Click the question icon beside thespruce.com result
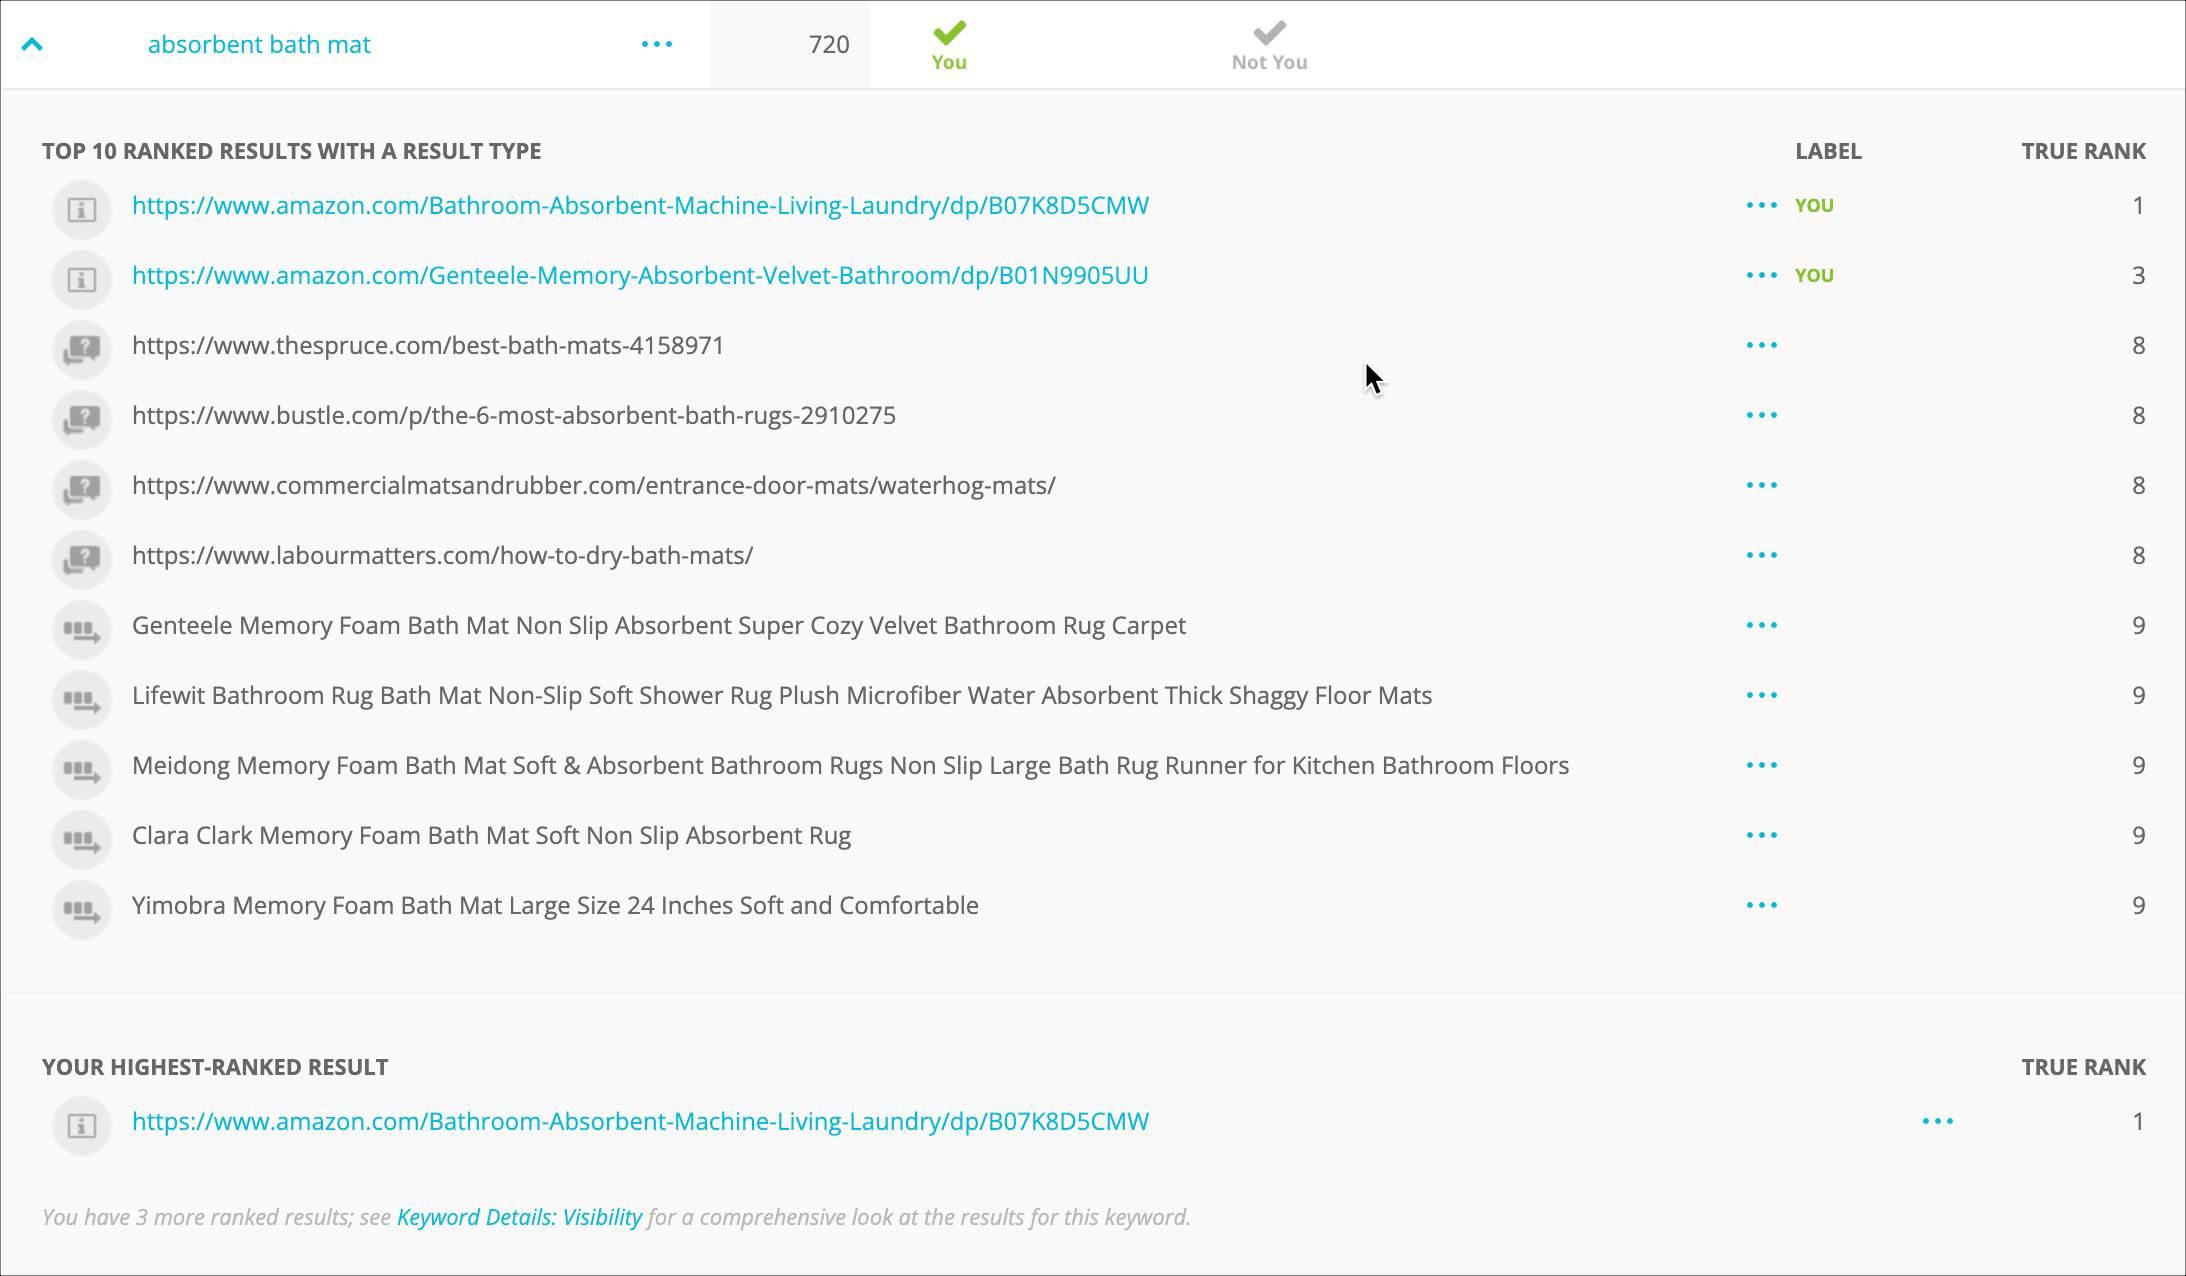The height and width of the screenshot is (1276, 2186). 81,349
